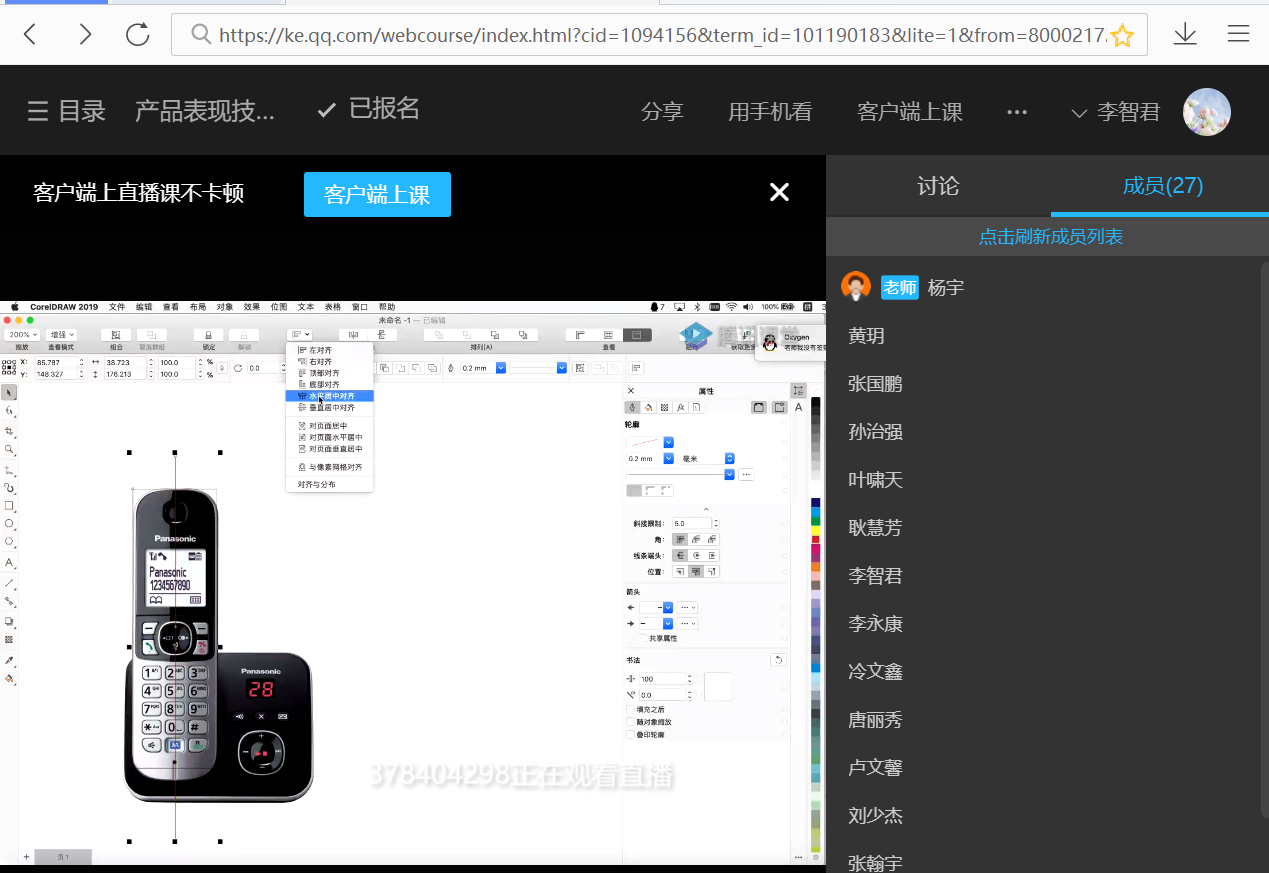Bookmark this page with the star icon
This screenshot has height=873, width=1269.
(1123, 36)
